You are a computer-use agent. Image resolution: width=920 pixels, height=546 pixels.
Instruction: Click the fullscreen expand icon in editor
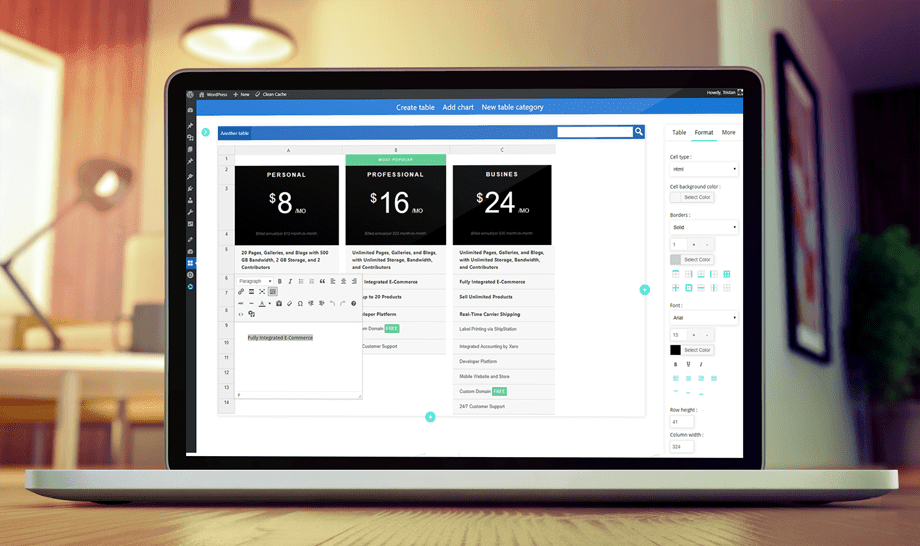[262, 292]
